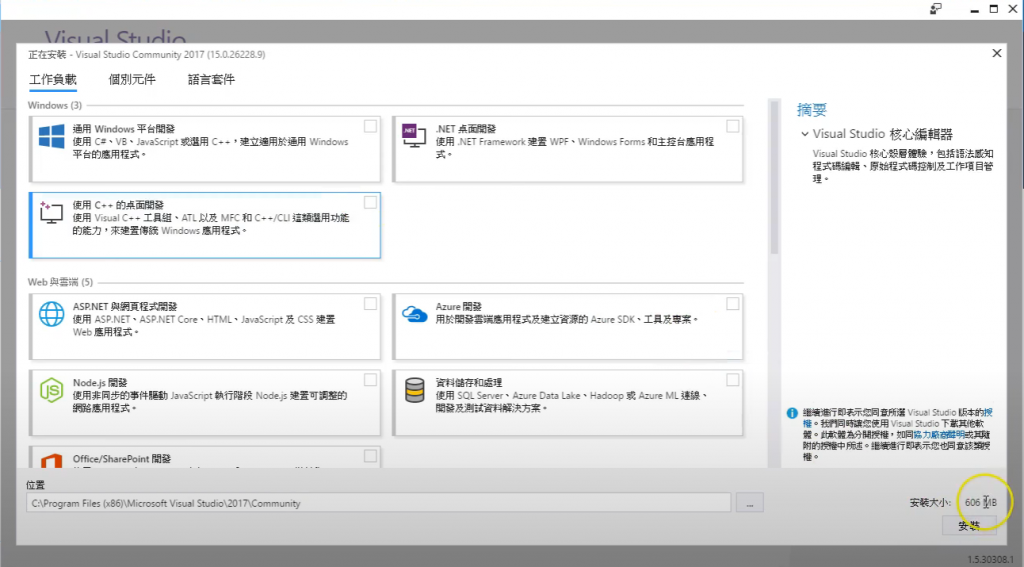Click the .NET desktop development icon

coord(413,135)
